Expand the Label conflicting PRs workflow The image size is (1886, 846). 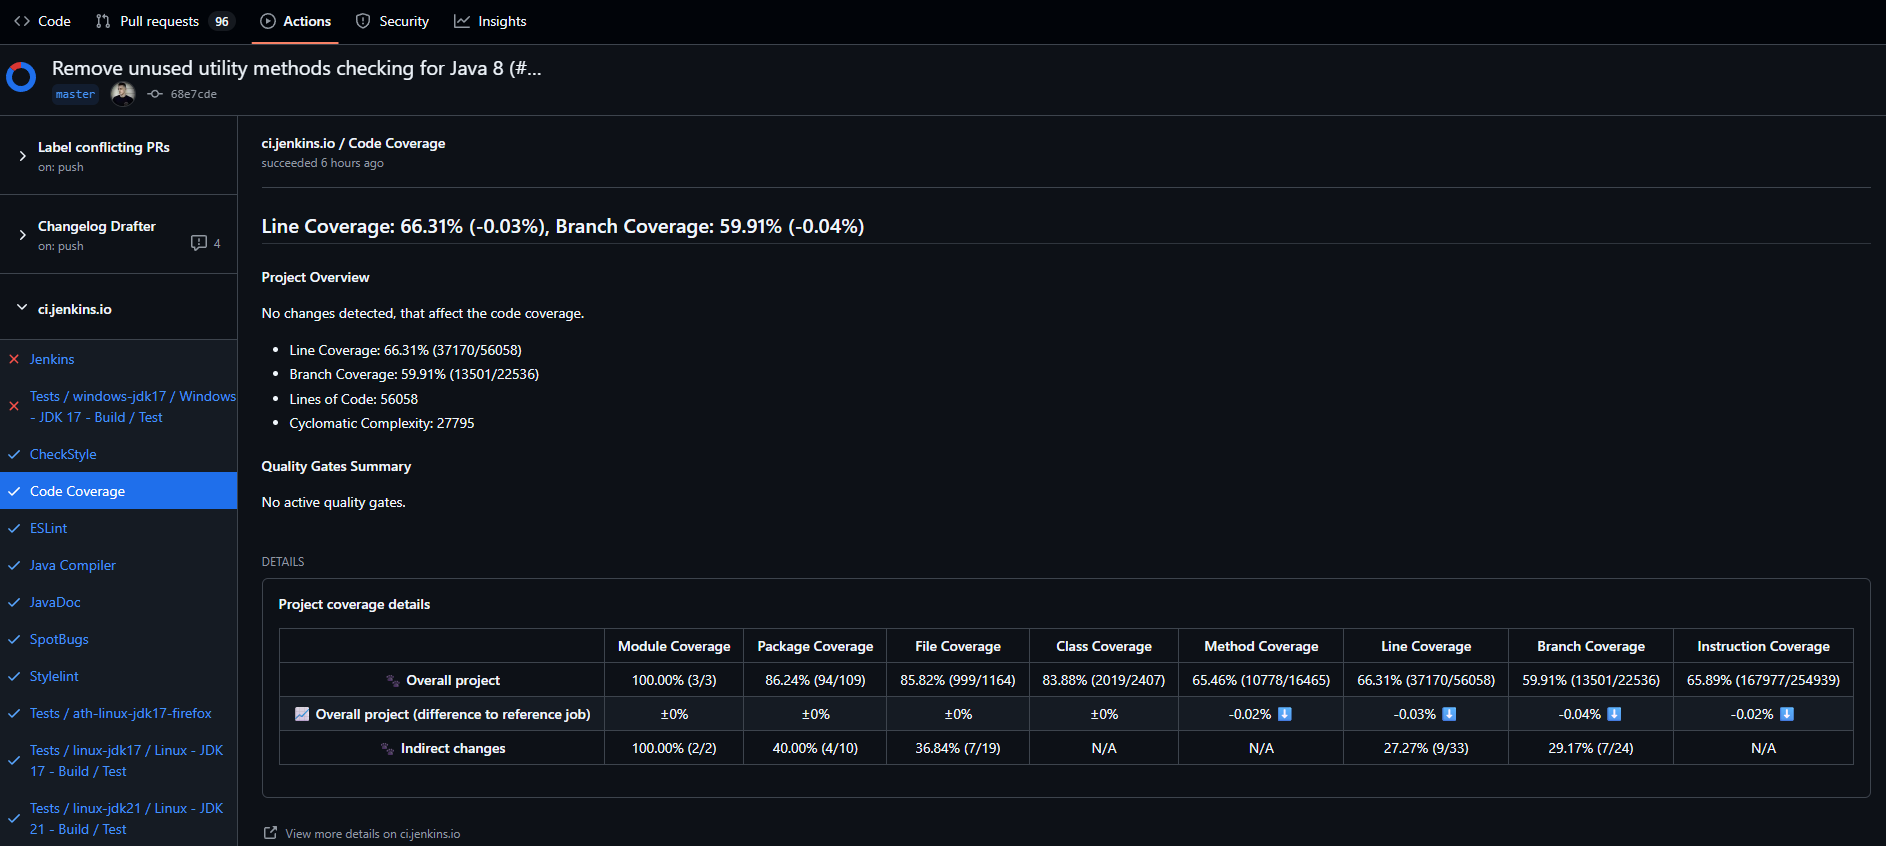(22, 156)
